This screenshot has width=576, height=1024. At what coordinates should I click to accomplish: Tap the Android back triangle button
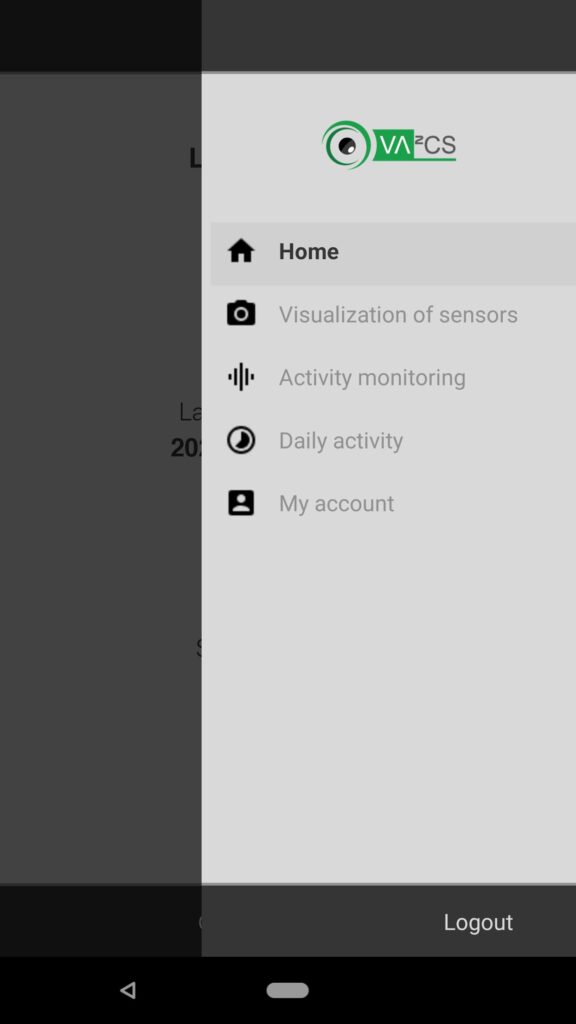click(x=128, y=990)
